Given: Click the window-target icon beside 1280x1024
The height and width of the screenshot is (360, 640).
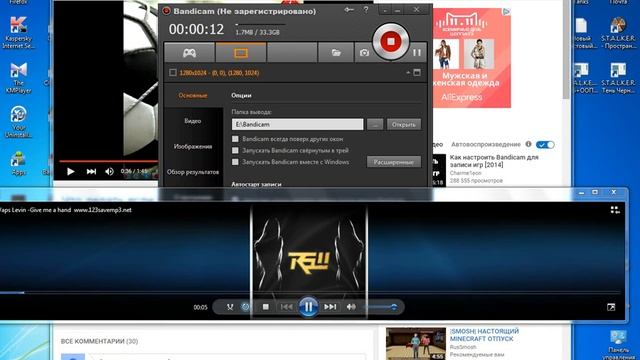Looking at the screenshot, I should (417, 73).
